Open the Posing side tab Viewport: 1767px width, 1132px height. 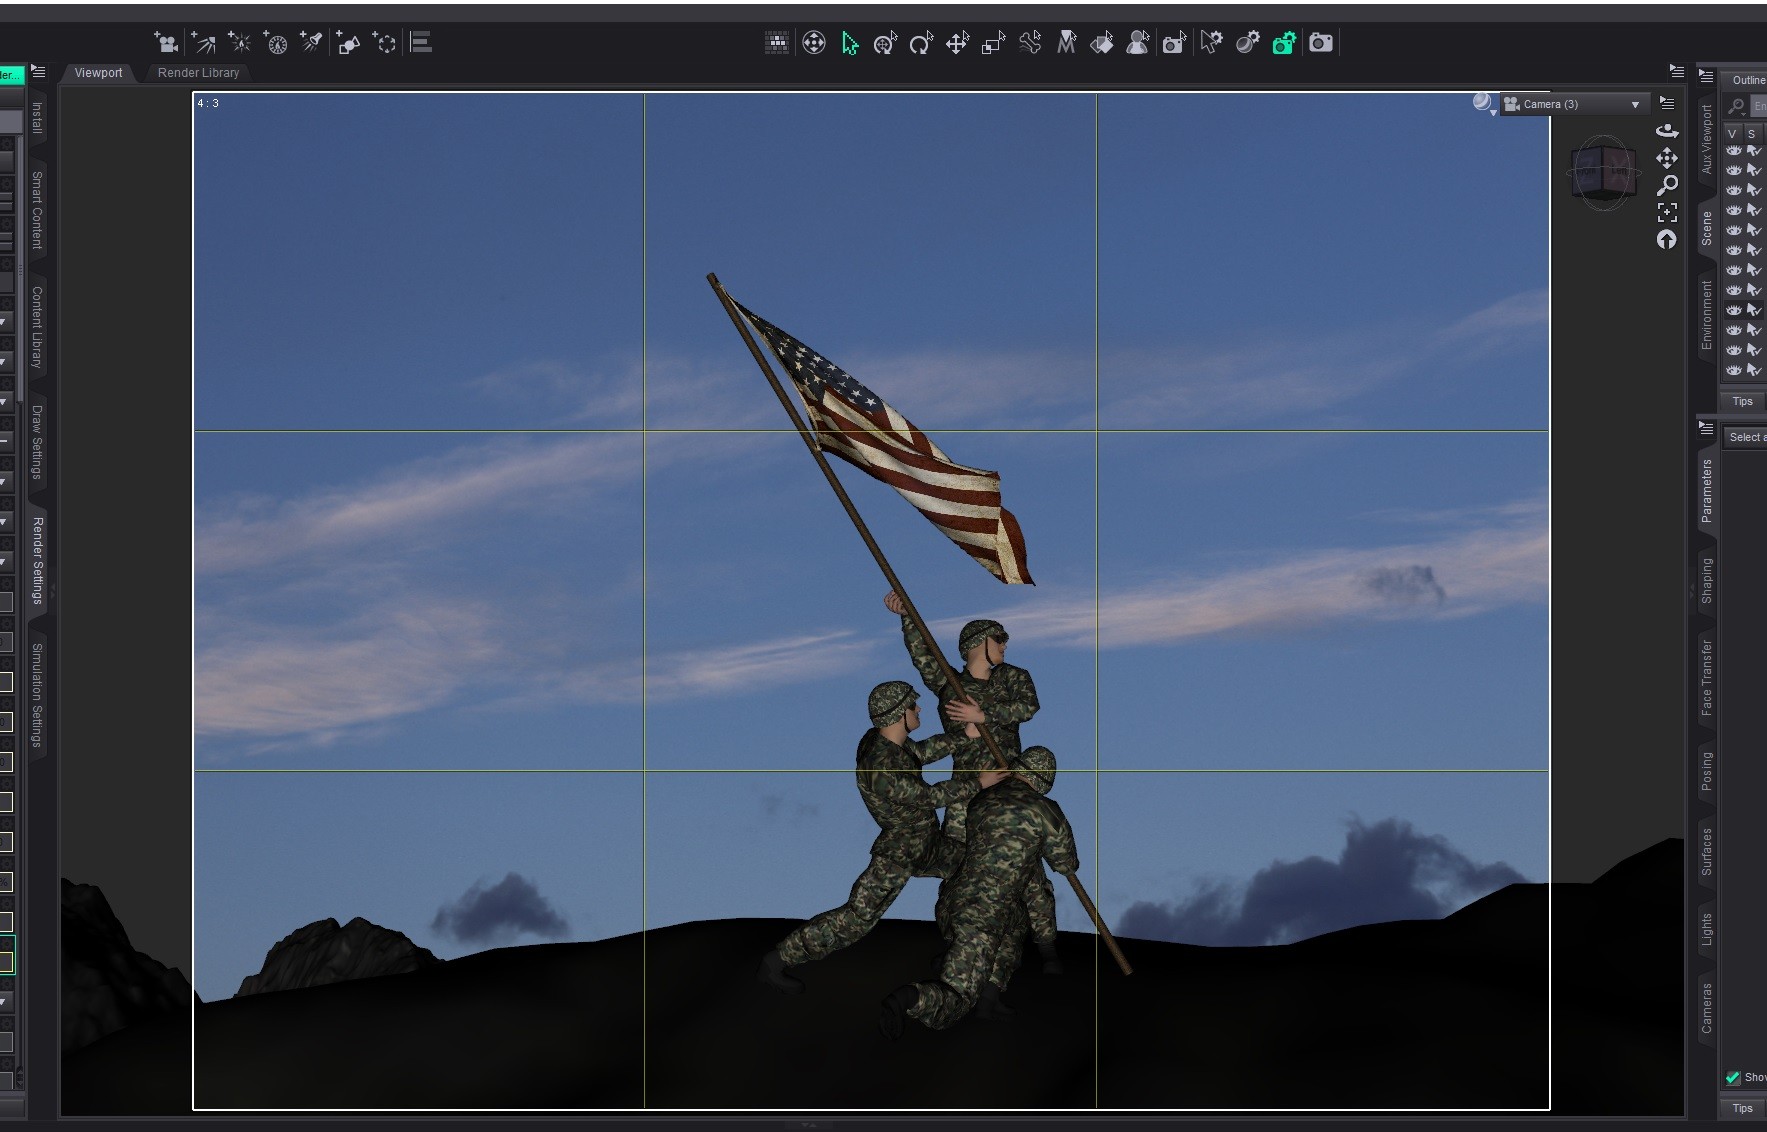tap(1706, 771)
